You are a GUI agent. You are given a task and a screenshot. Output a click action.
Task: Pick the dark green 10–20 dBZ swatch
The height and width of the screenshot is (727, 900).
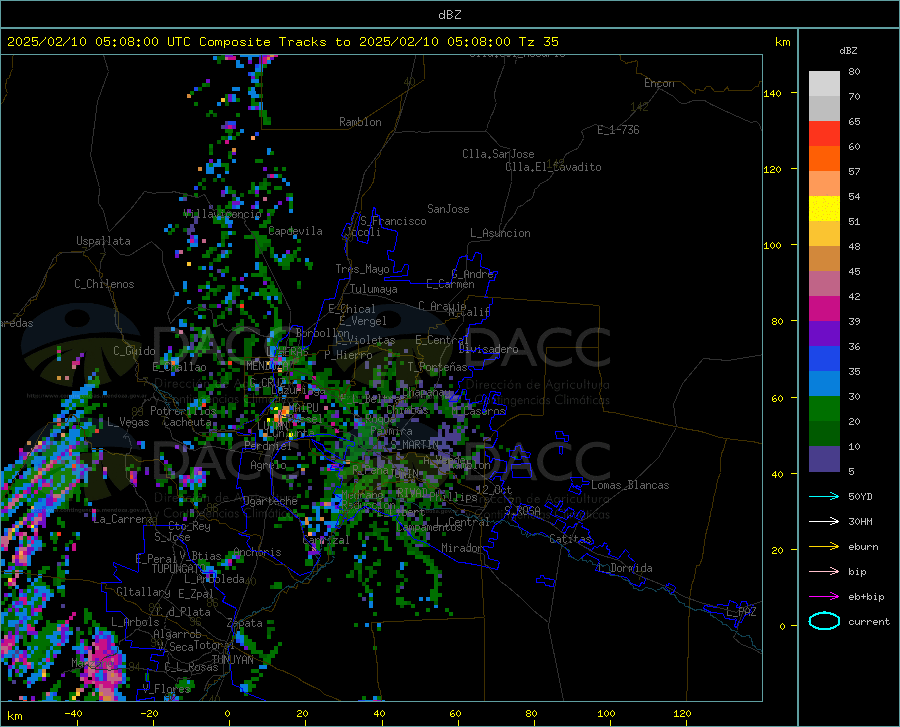tap(824, 434)
